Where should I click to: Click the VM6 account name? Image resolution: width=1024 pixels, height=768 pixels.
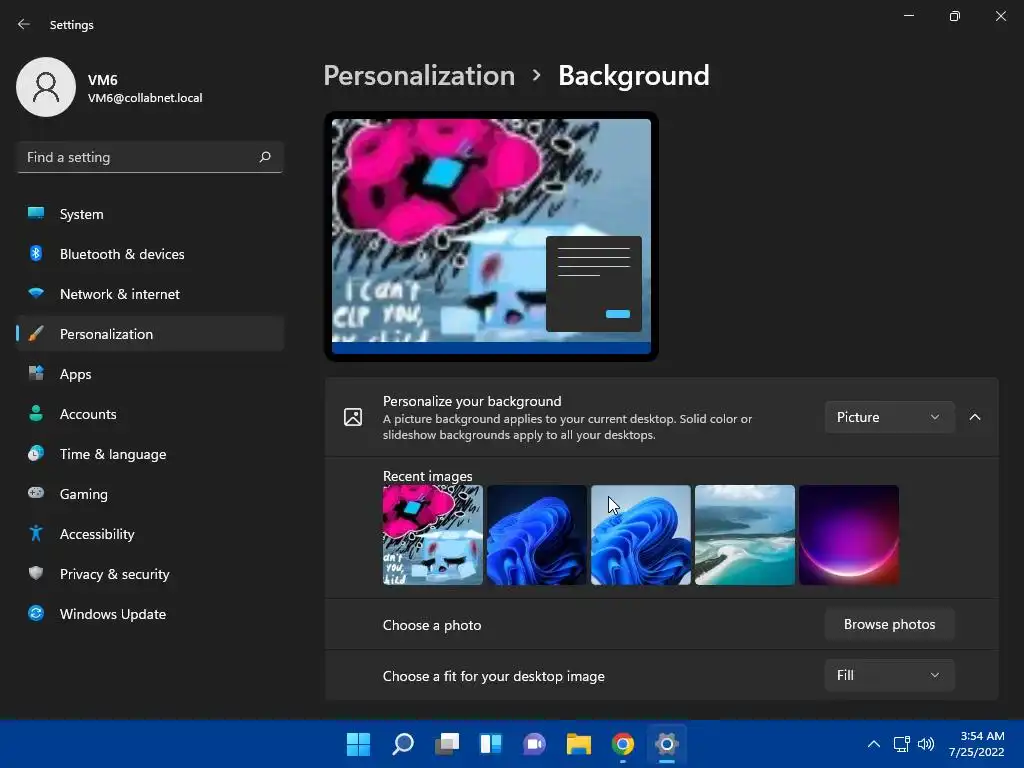103,80
